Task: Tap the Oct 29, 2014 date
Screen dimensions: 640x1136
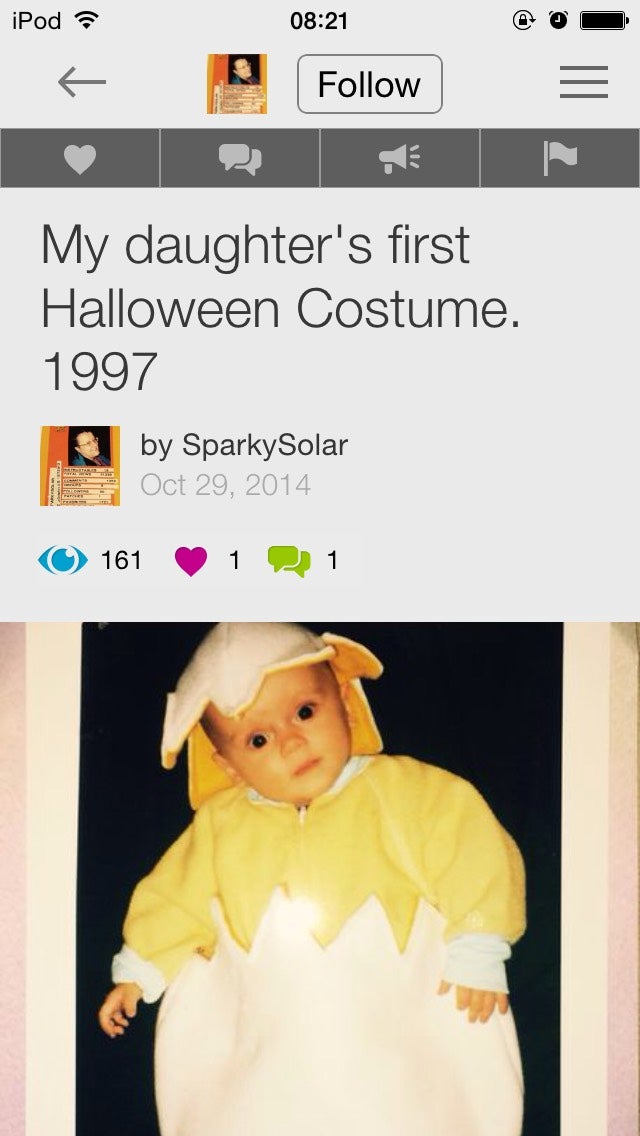Action: 225,486
